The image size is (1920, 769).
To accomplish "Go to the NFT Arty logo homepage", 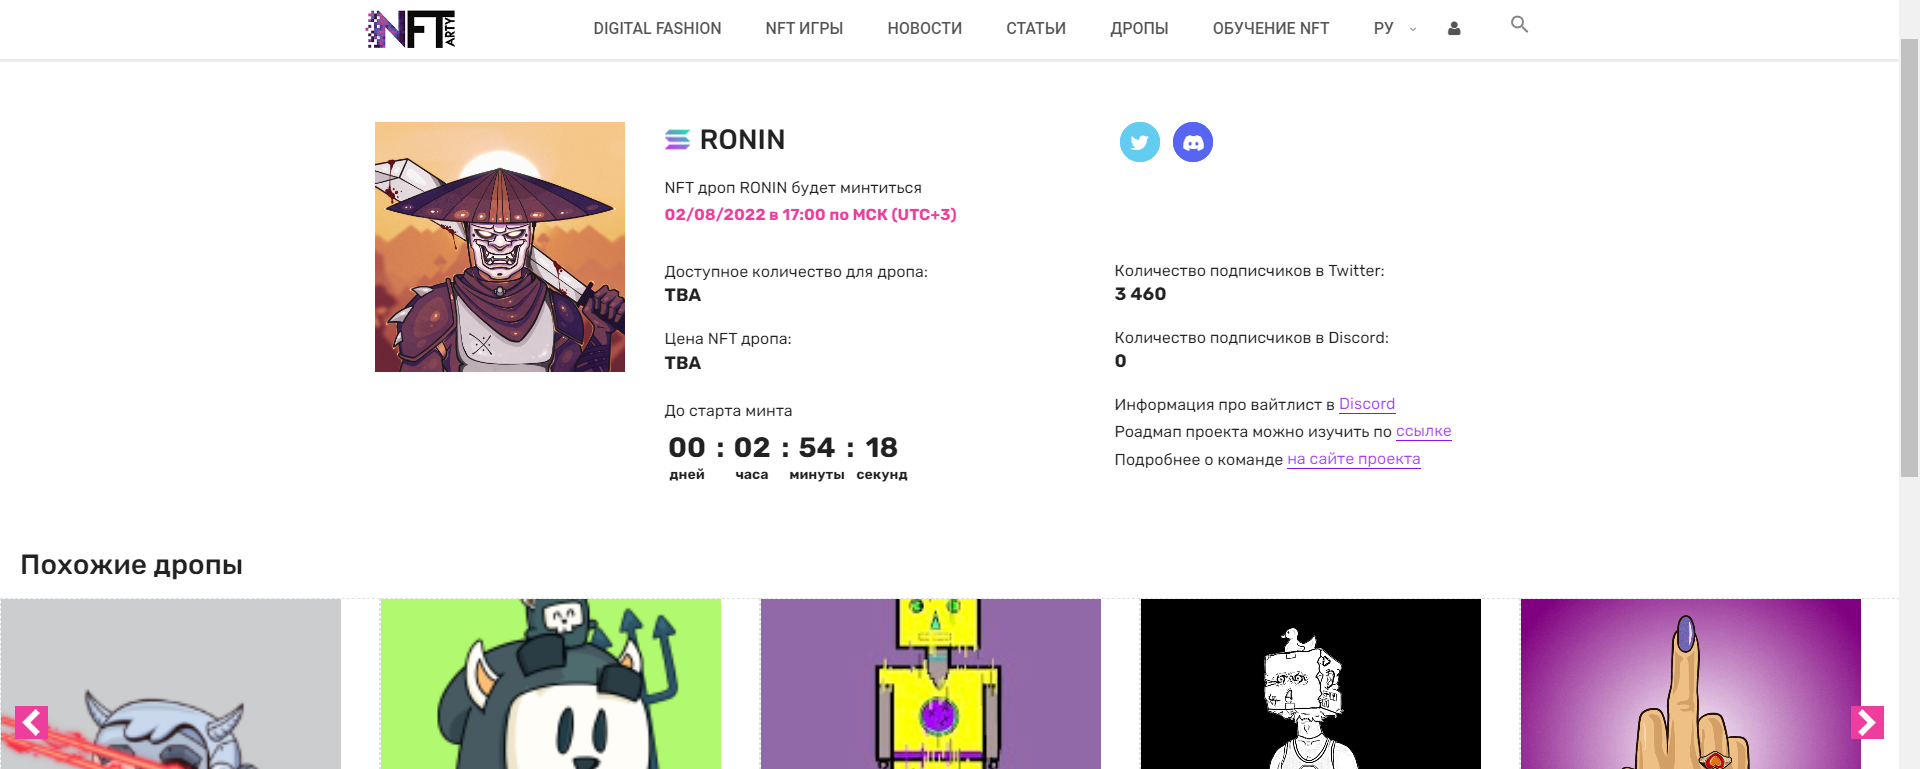I will 411,29.
